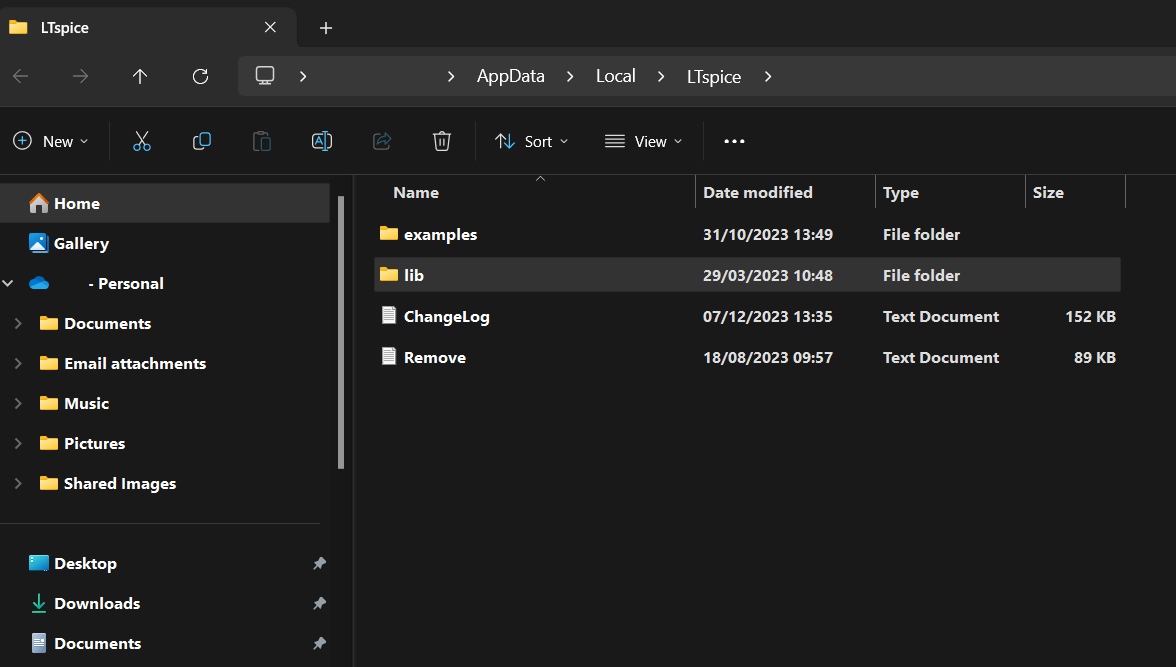Add a new tab with plus button
The height and width of the screenshot is (667, 1176).
[x=326, y=28]
